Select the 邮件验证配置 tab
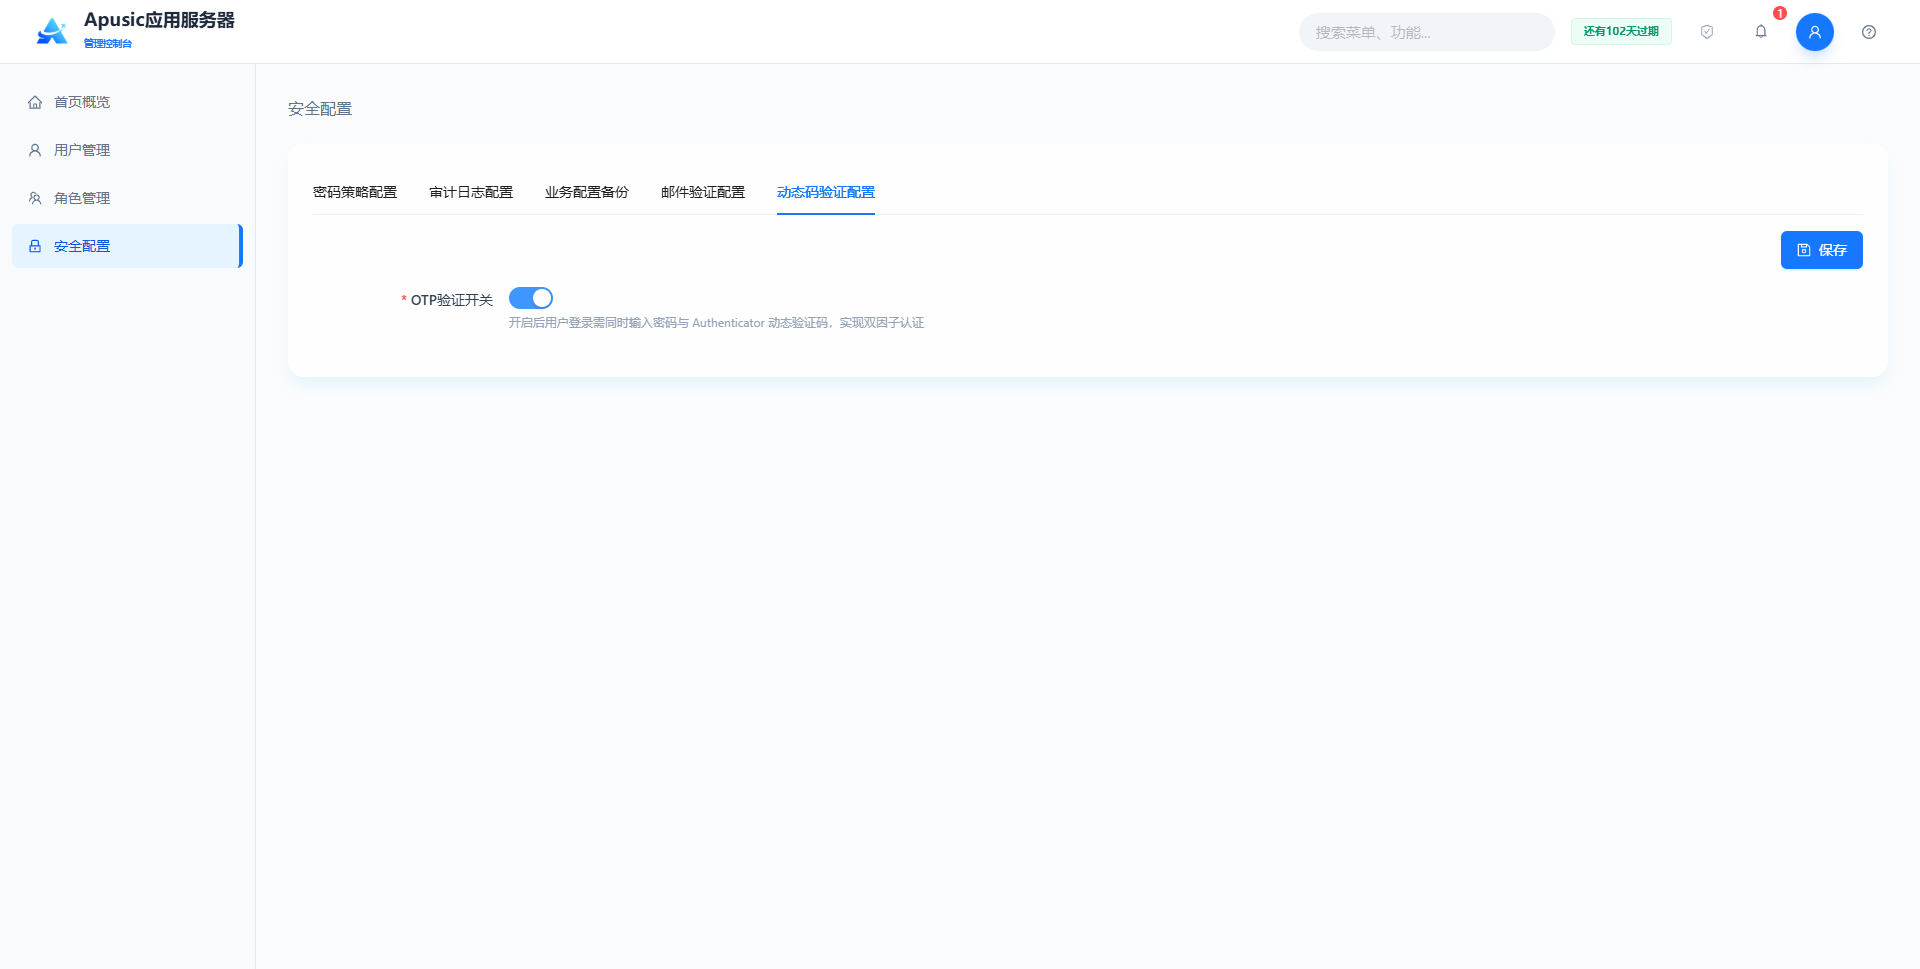The image size is (1920, 969). click(x=703, y=192)
